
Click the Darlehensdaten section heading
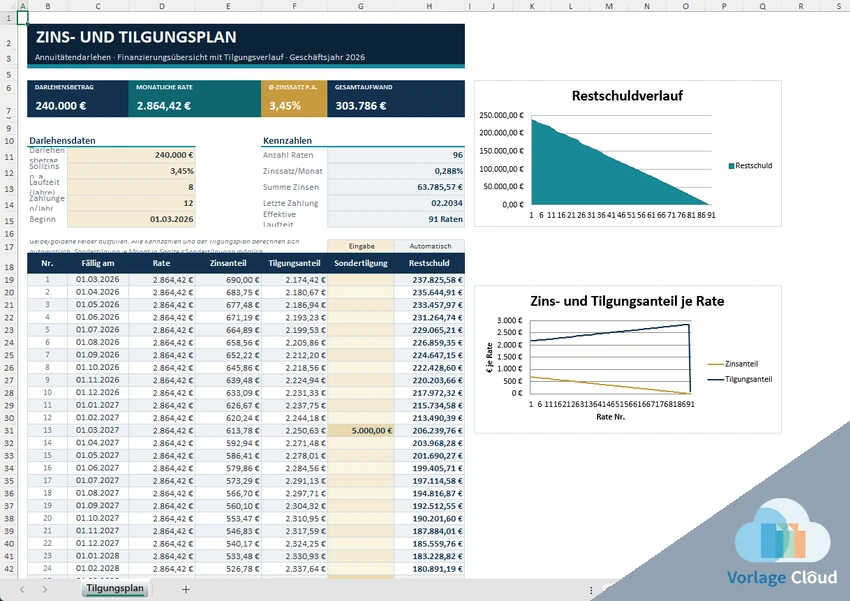click(62, 141)
